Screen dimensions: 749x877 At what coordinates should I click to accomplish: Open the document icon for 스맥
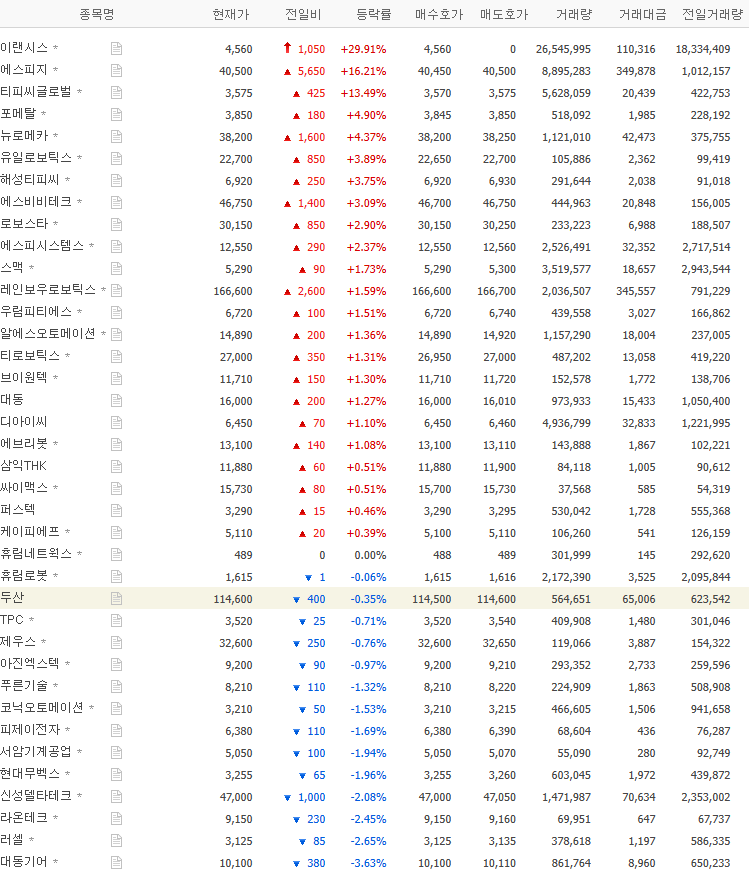tap(116, 268)
